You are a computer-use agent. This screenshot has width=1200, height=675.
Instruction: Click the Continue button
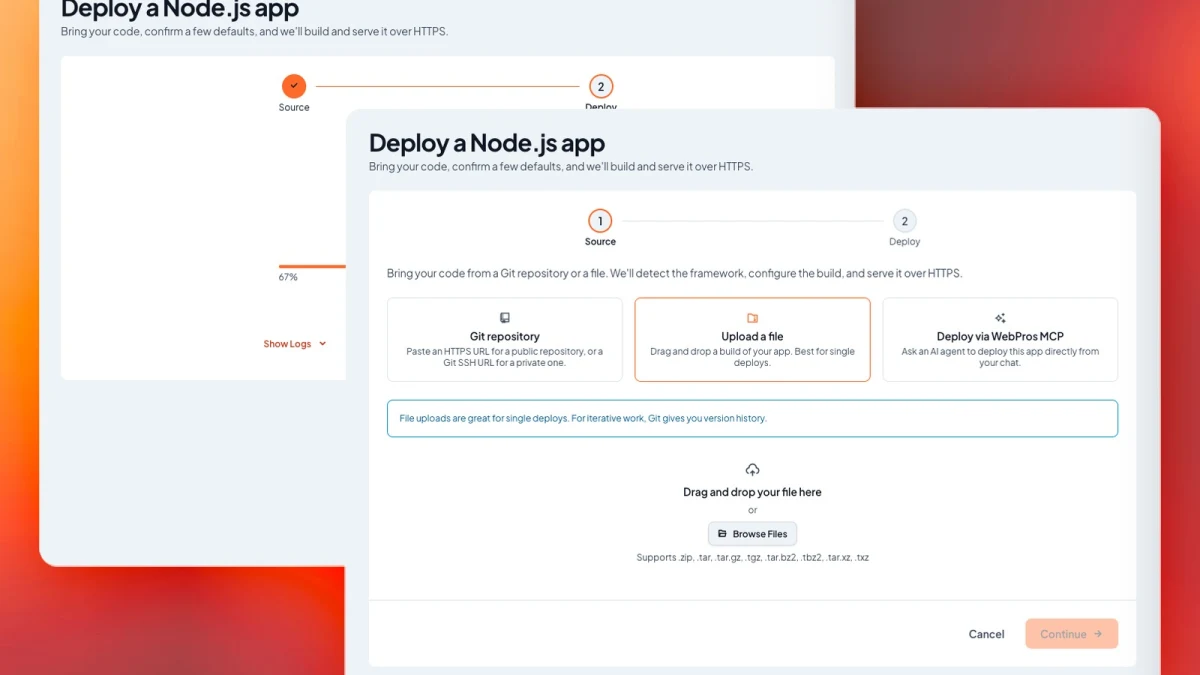[1071, 634]
